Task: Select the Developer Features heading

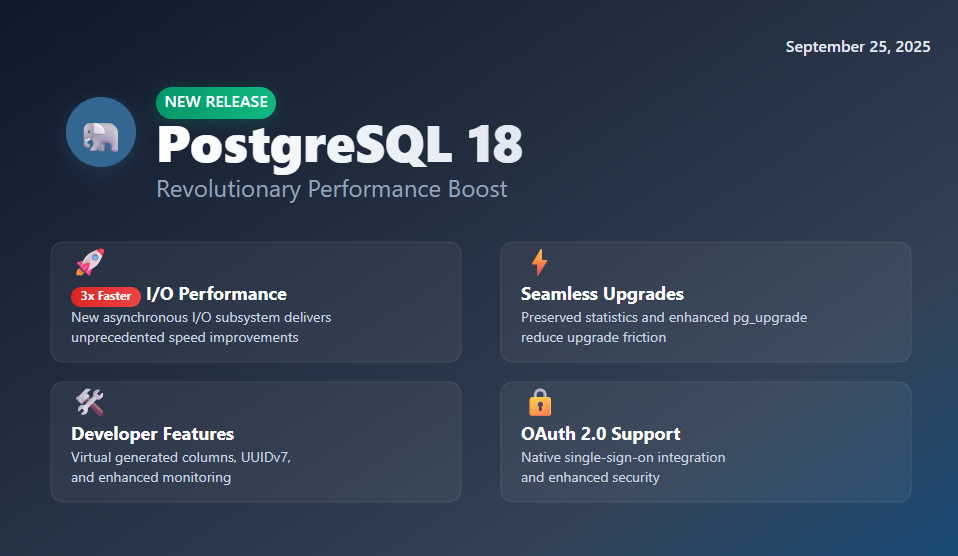Action: coord(153,434)
